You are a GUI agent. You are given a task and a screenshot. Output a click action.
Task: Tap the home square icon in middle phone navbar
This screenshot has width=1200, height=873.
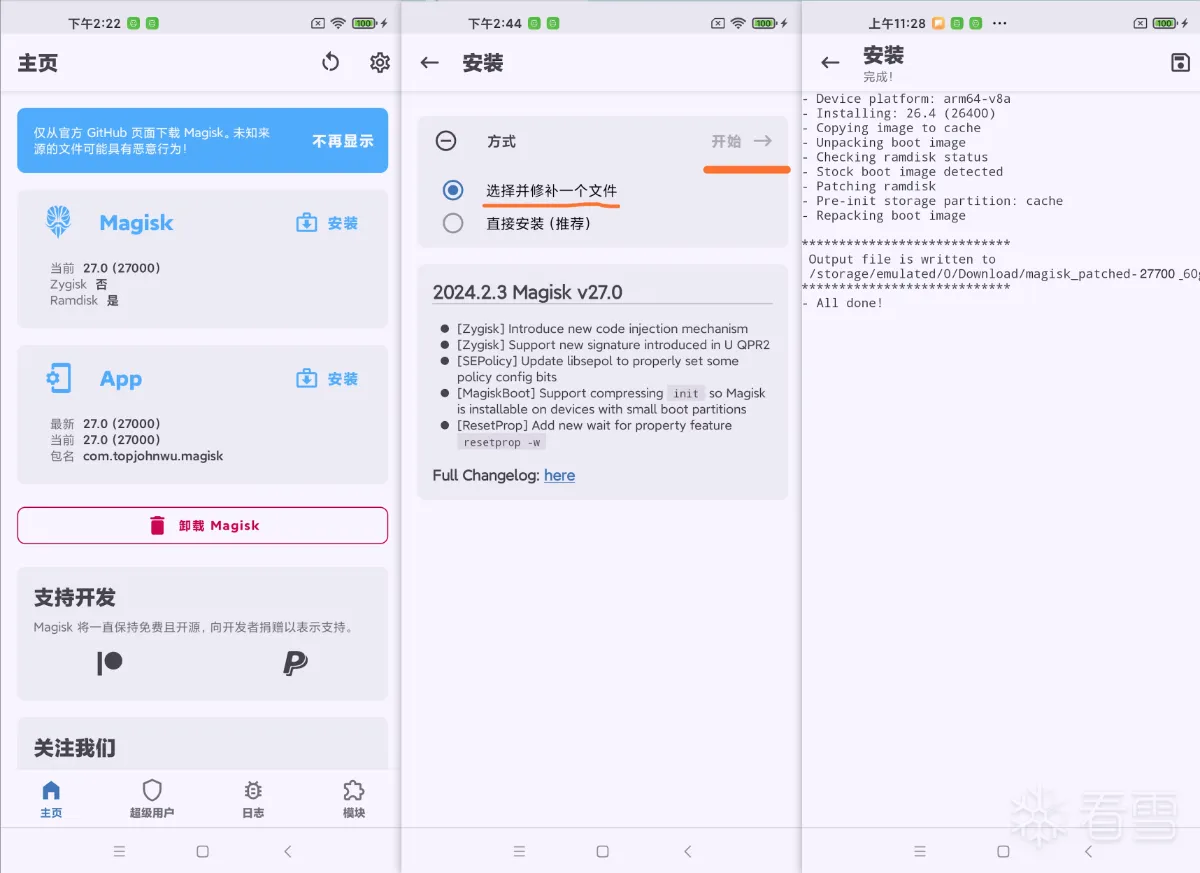603,851
